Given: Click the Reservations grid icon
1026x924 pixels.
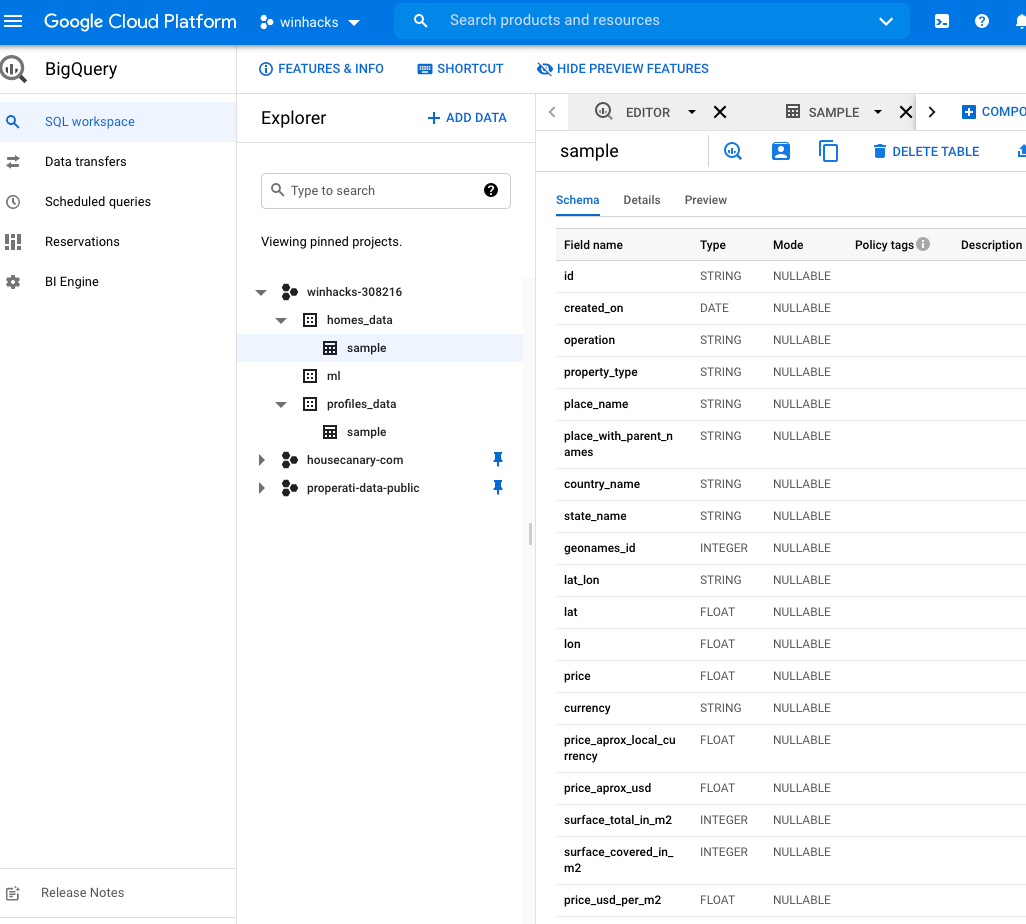Looking at the screenshot, I should [12, 241].
